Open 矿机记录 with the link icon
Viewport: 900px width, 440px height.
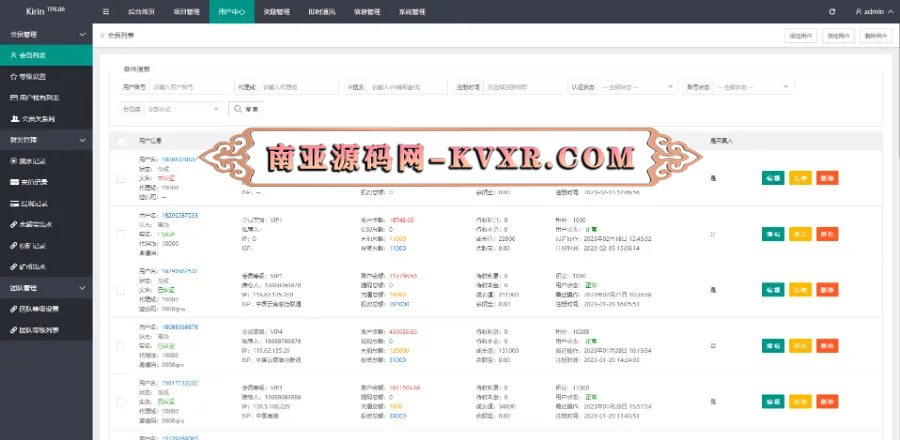click(46, 246)
